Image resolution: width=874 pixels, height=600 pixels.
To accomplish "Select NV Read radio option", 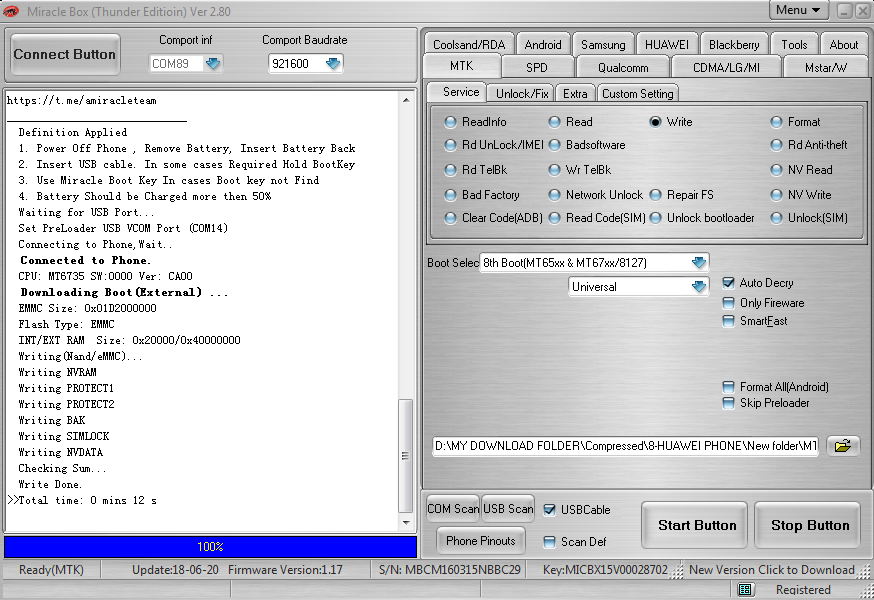I will click(x=776, y=170).
